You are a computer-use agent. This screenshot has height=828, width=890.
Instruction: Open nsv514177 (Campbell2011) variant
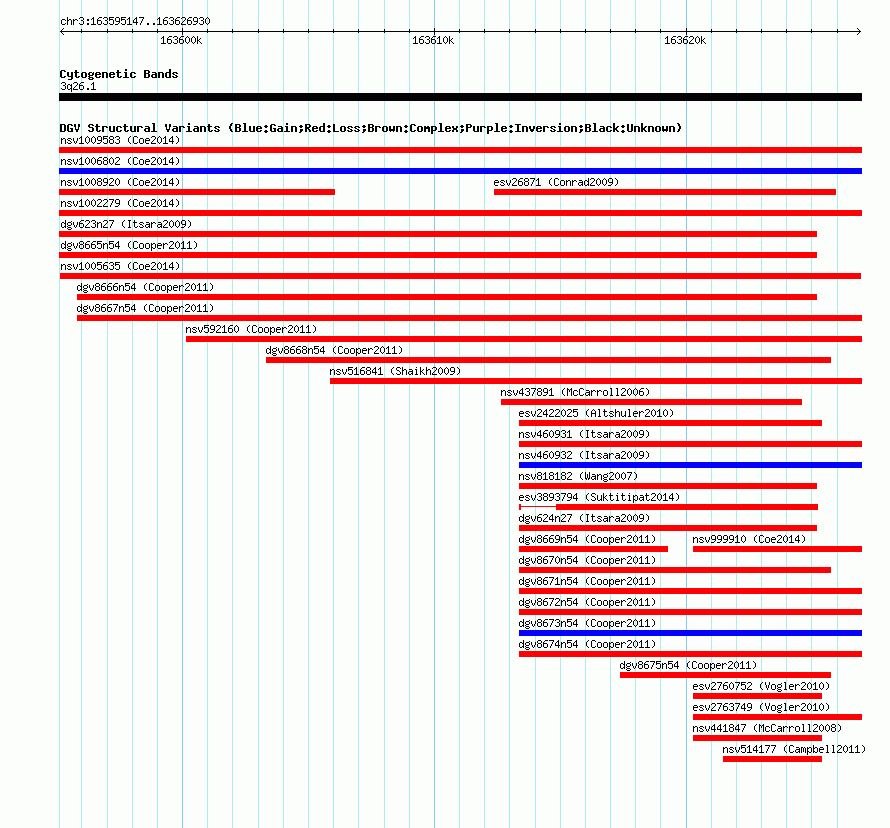(794, 749)
